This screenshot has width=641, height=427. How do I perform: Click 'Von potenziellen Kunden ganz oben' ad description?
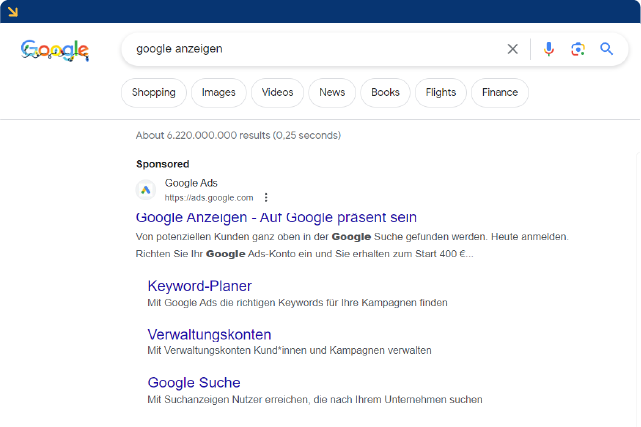tap(352, 237)
